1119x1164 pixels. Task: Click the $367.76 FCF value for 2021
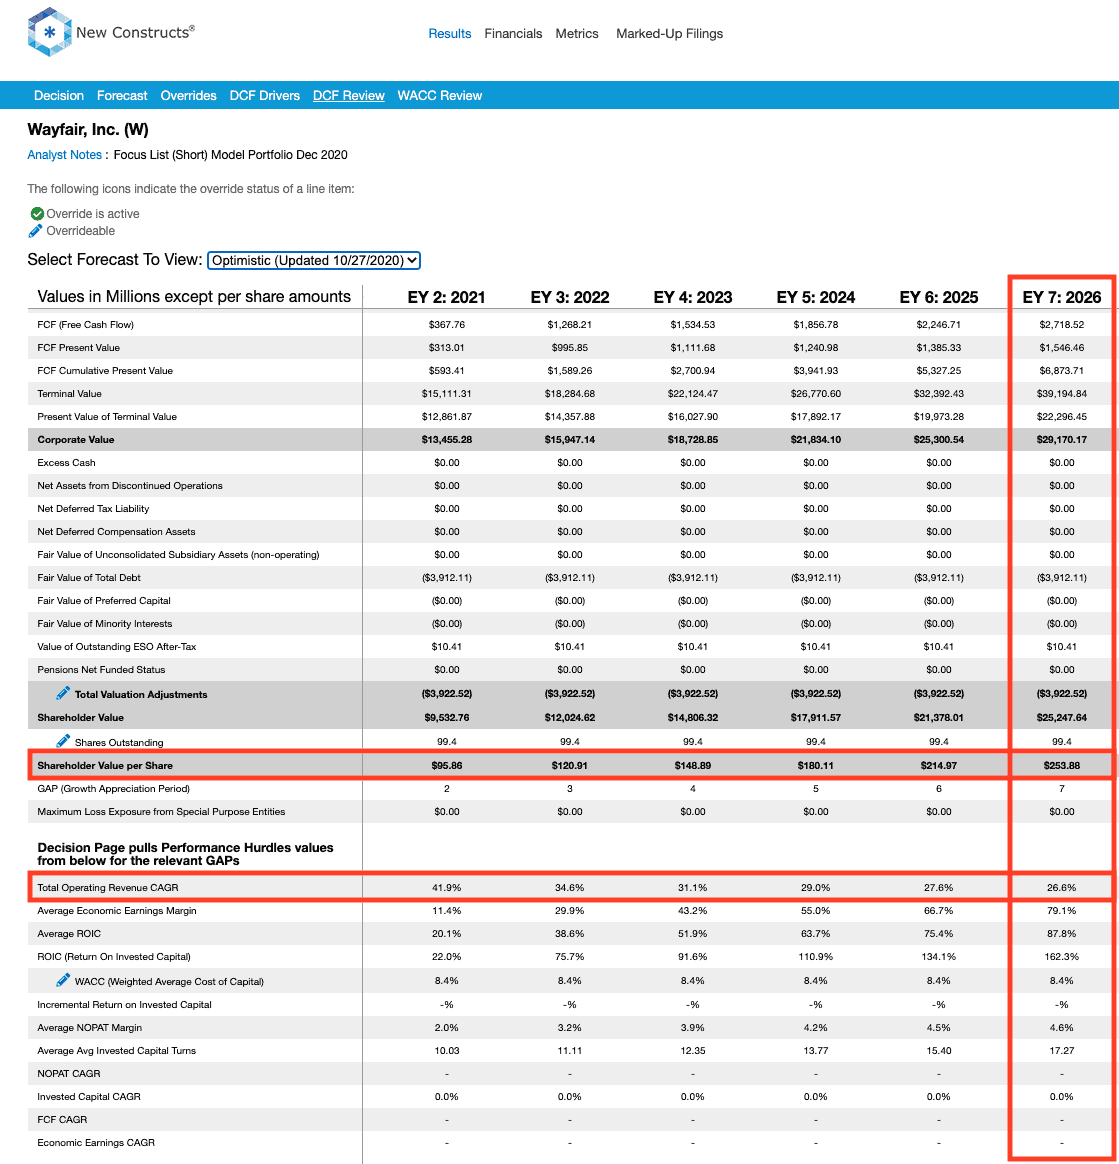[x=446, y=324]
